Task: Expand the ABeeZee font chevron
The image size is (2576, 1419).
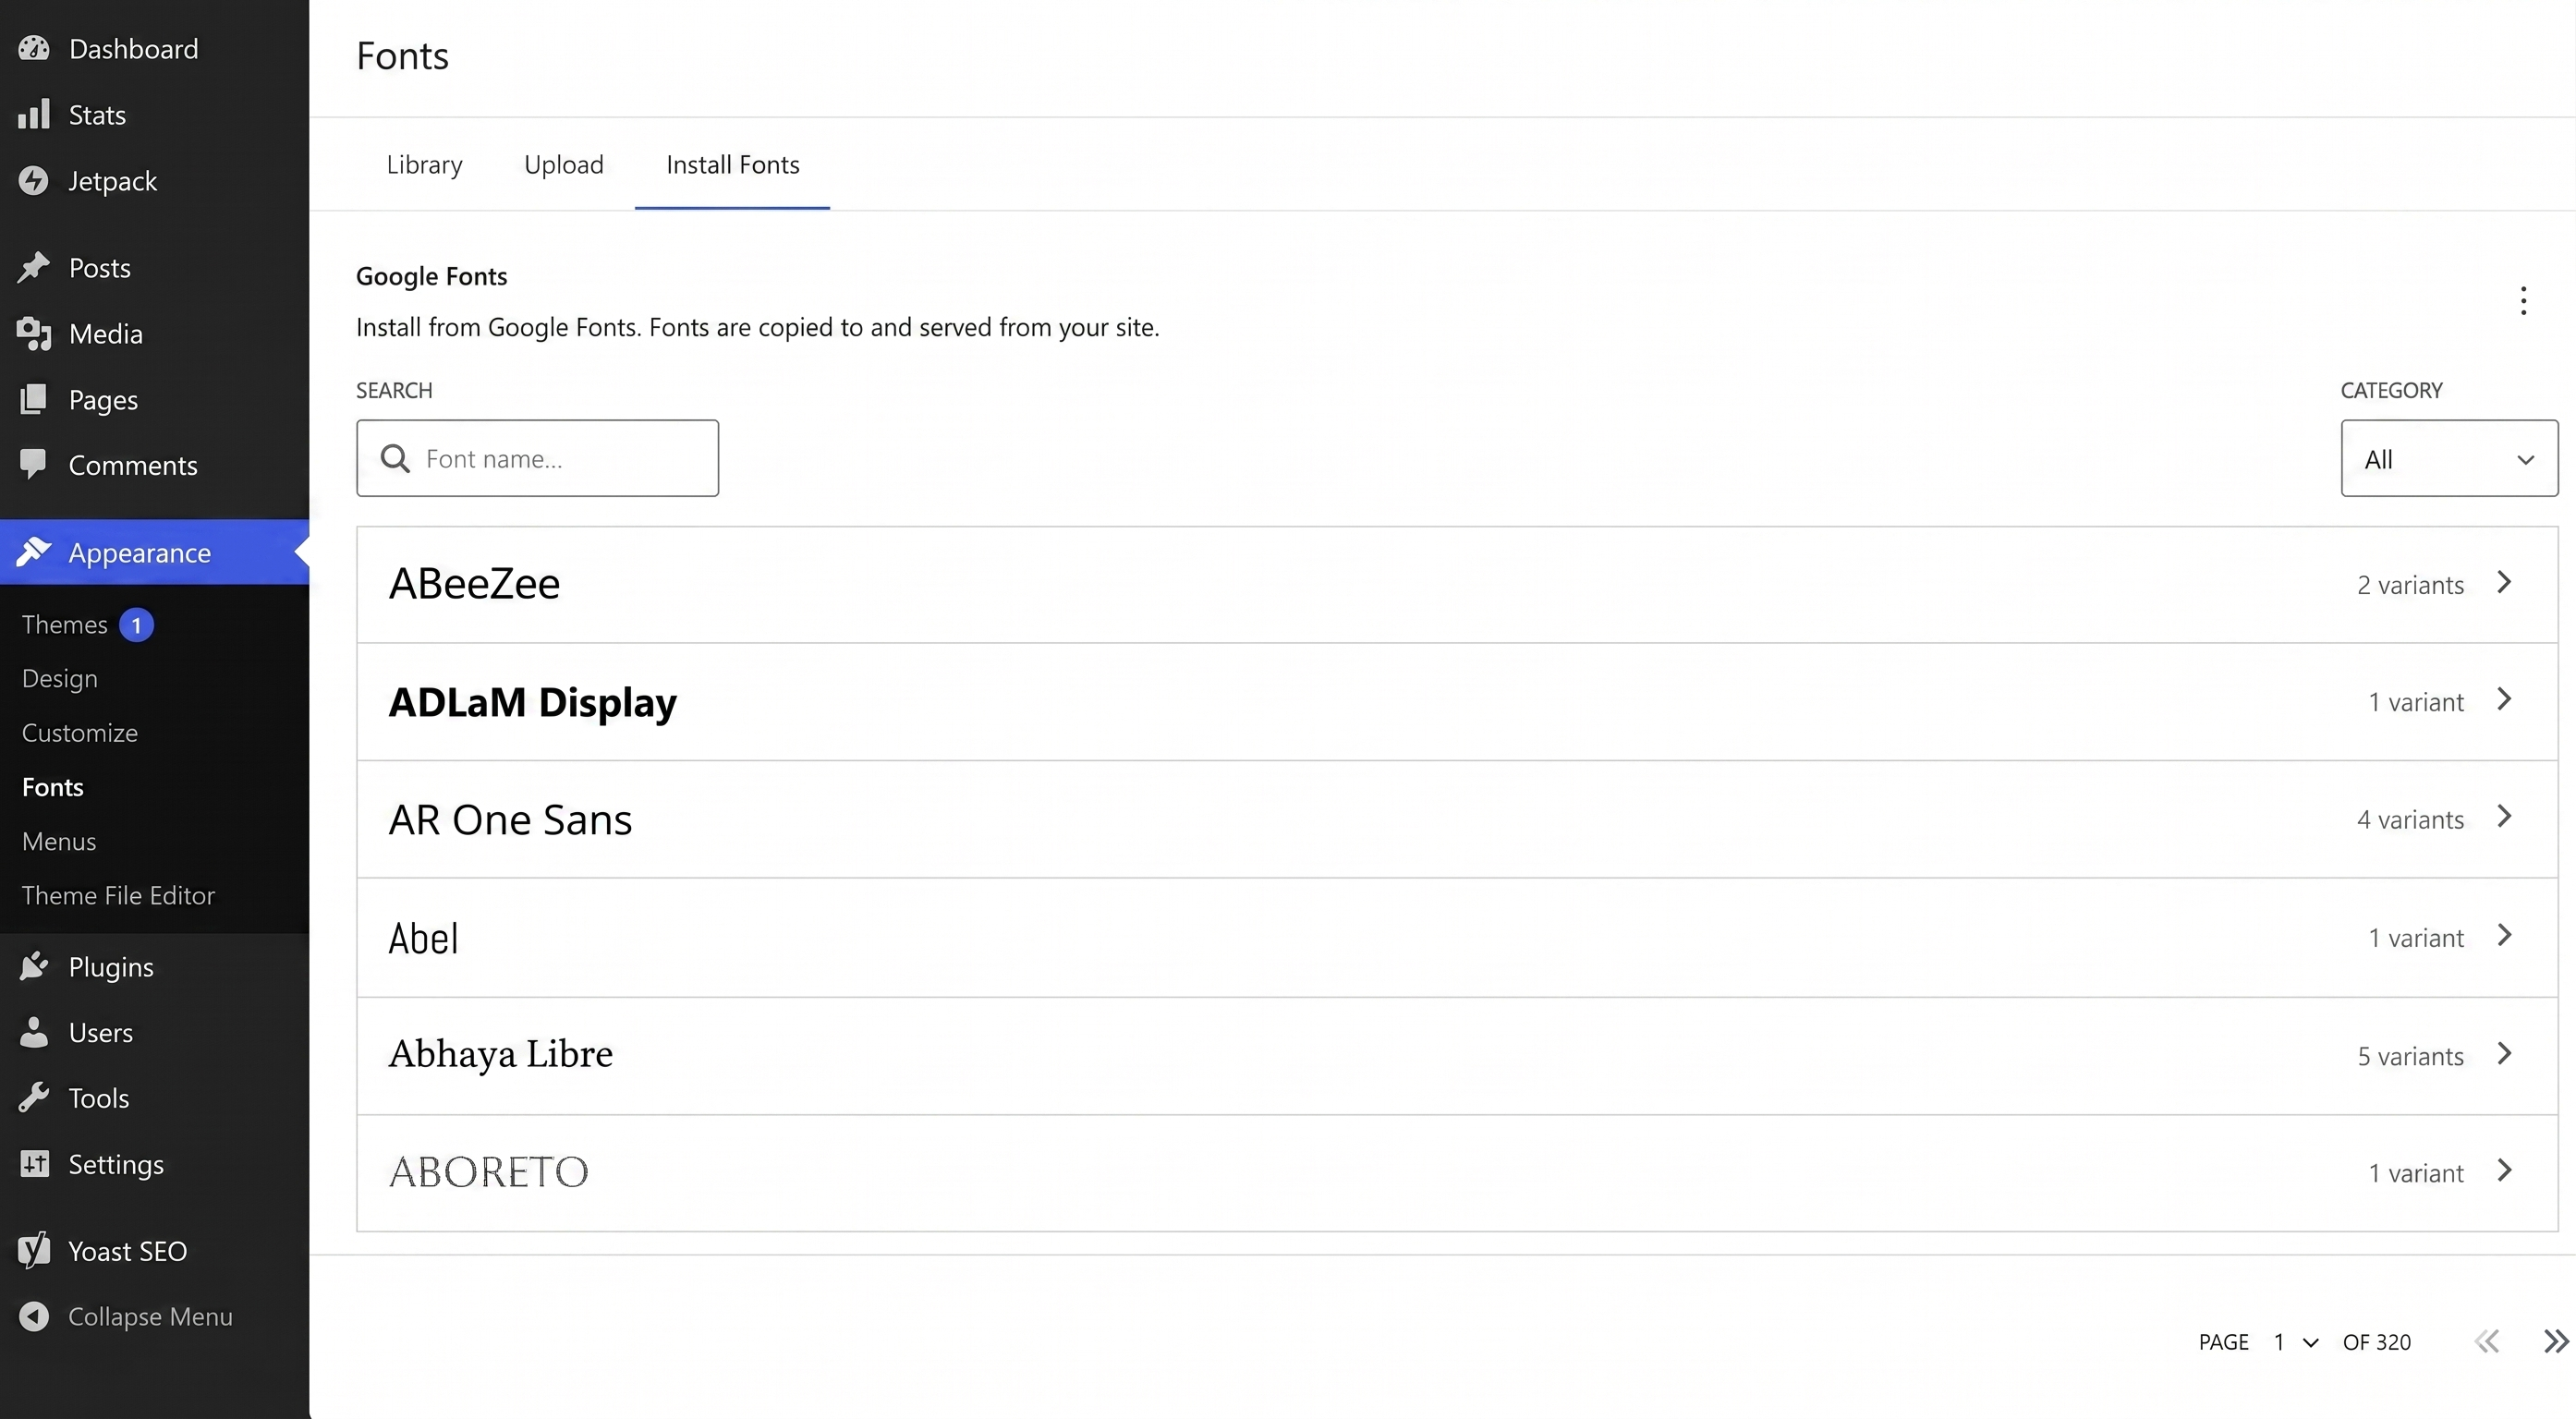Action: pyautogui.click(x=2504, y=582)
